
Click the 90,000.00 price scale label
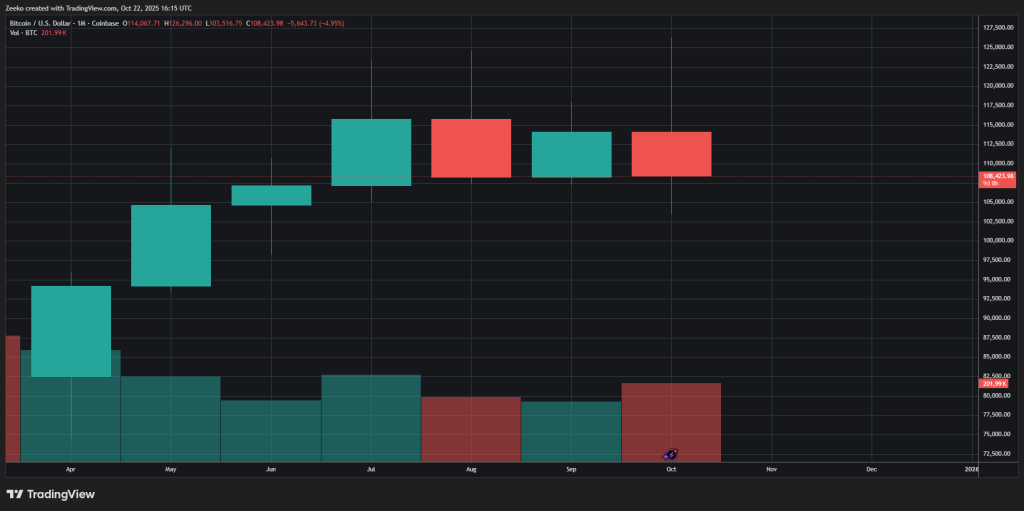tap(998, 318)
